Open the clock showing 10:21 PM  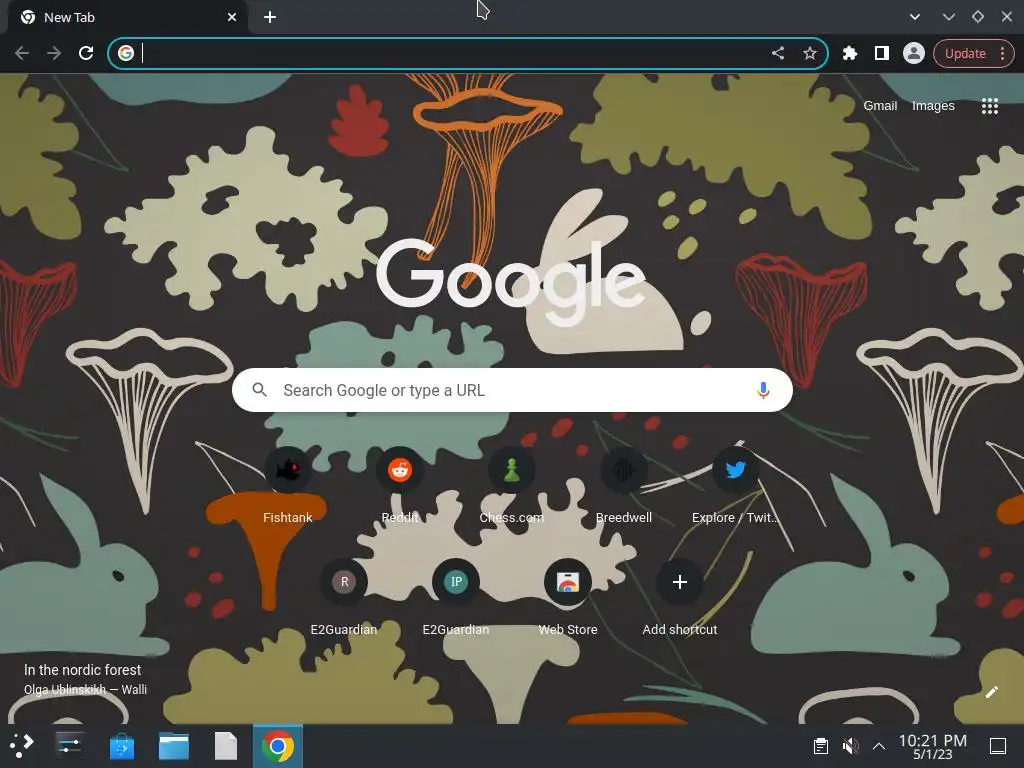click(x=933, y=746)
